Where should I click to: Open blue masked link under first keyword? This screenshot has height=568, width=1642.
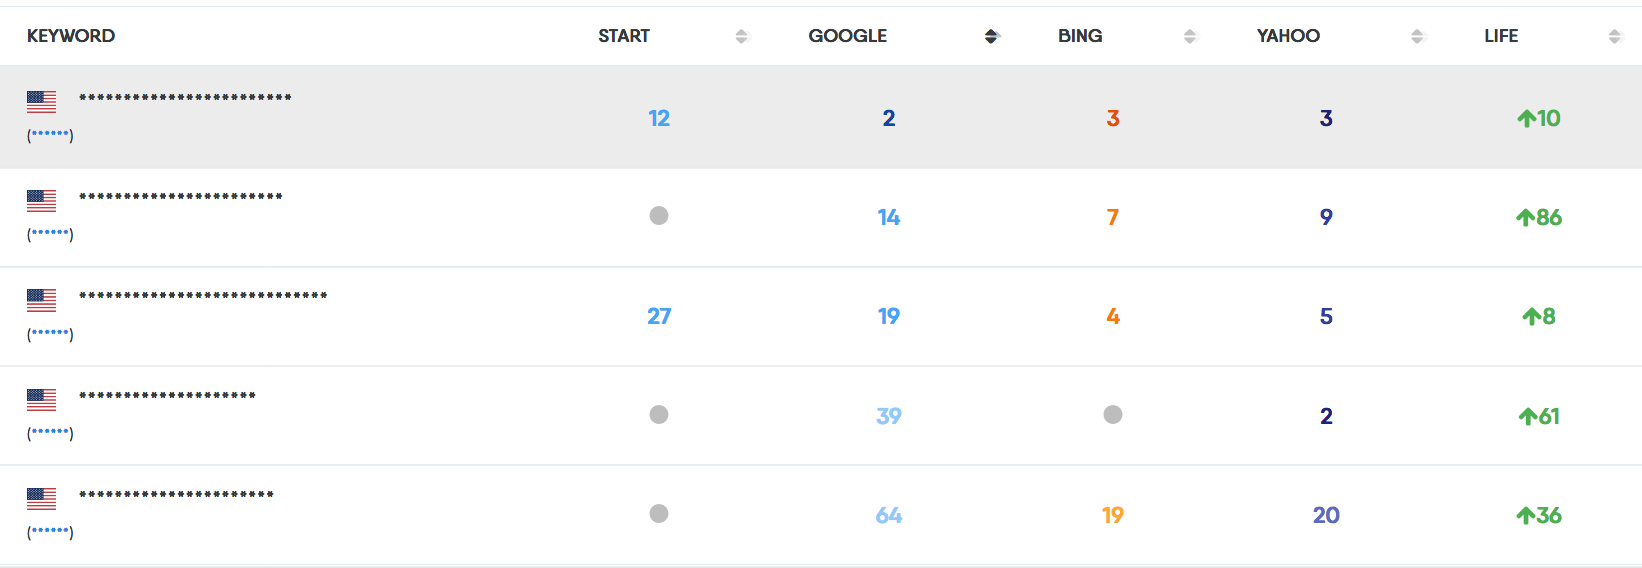[50, 135]
